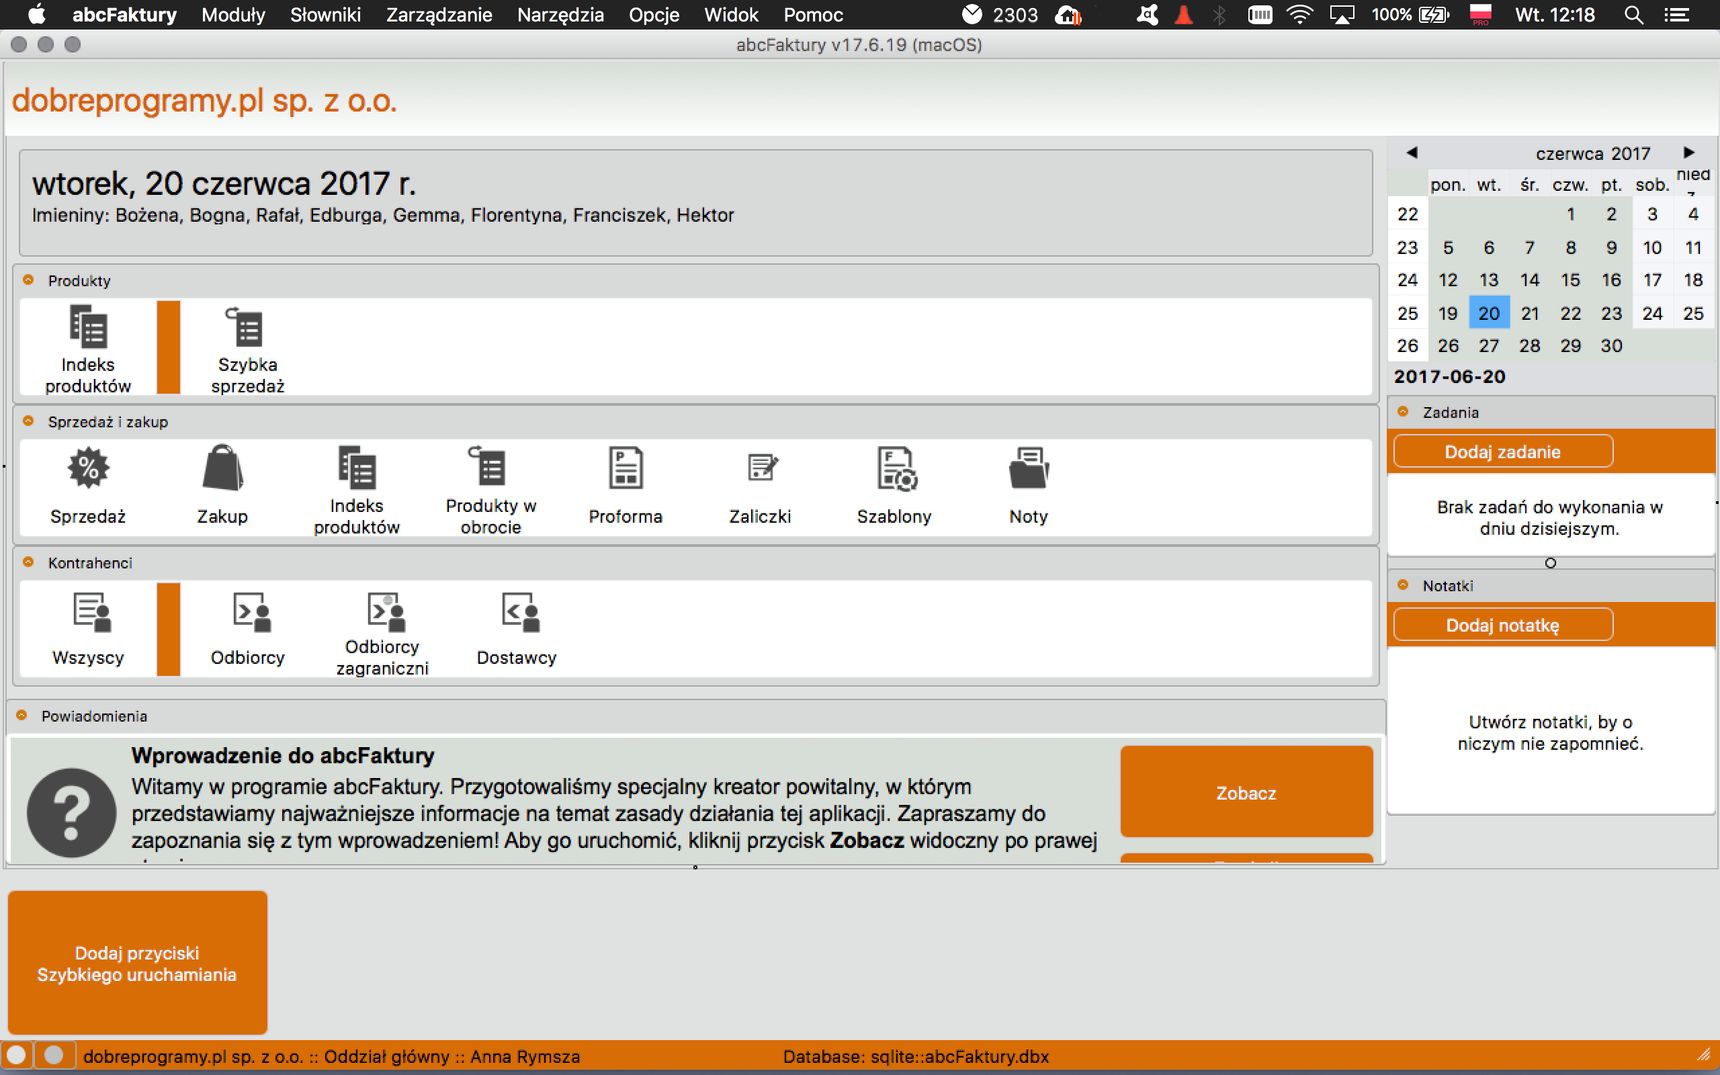Collapse the Sprzedaż i zakup section

(28, 421)
